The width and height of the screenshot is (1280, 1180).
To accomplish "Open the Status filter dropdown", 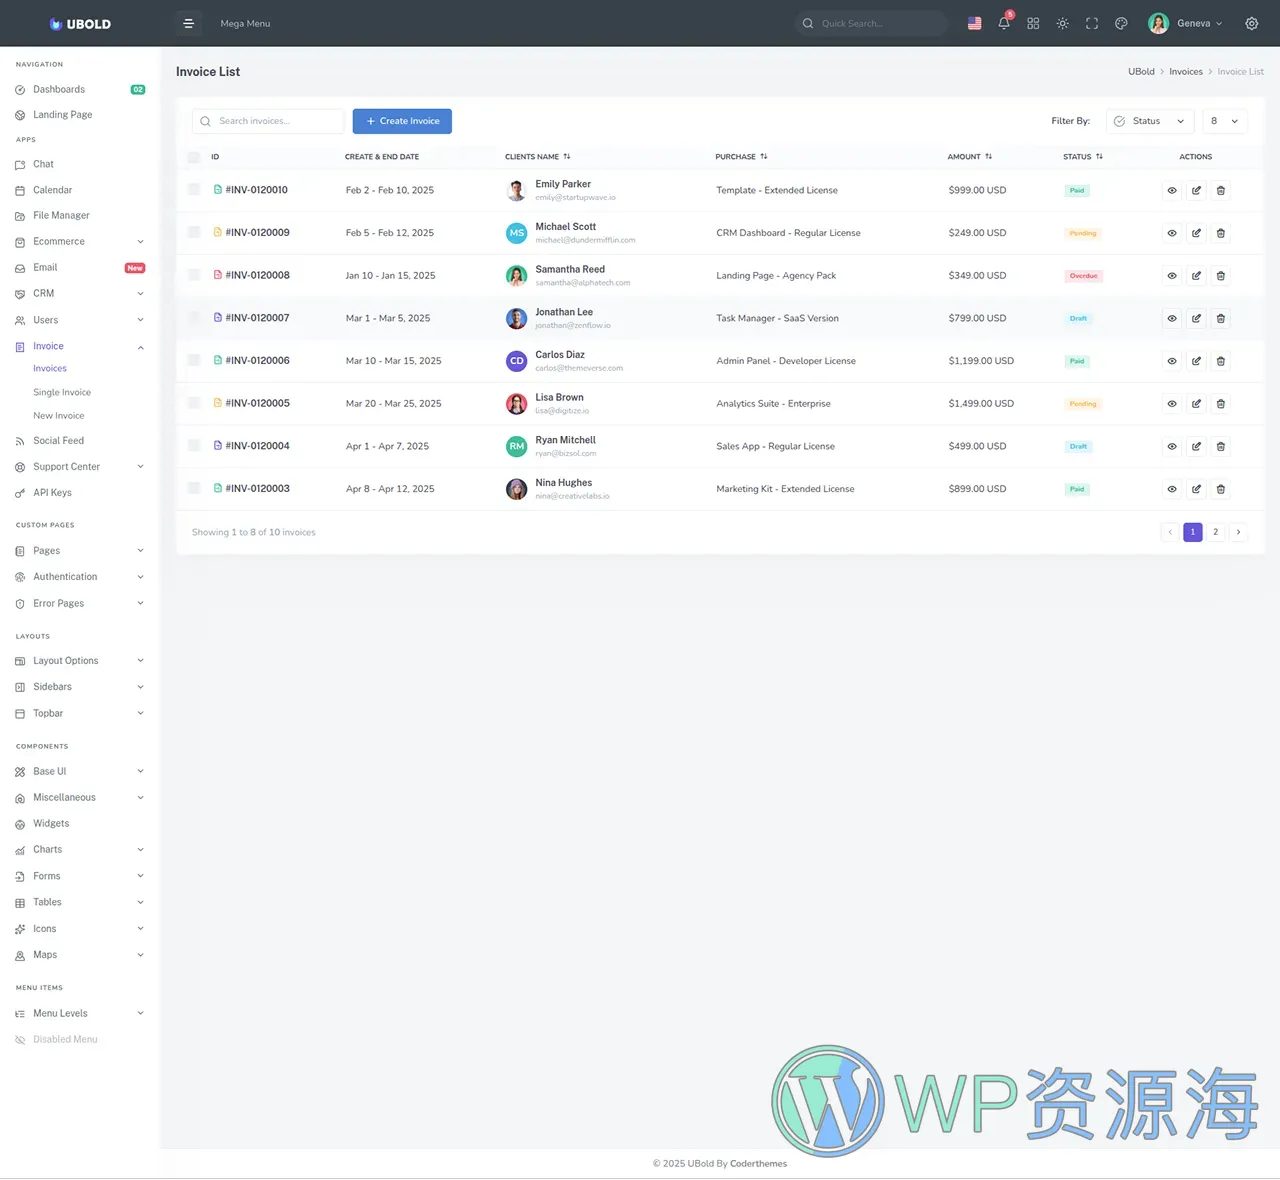I will (1149, 121).
